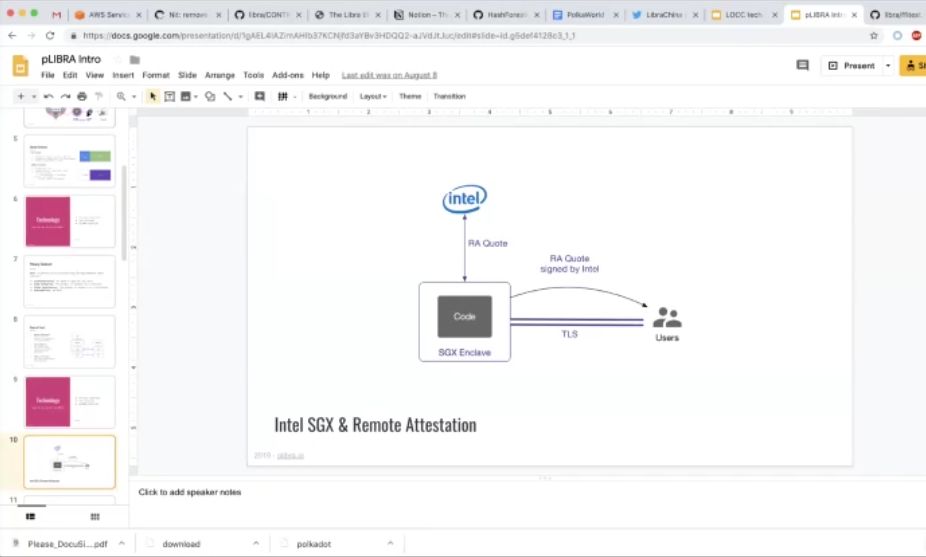Select the line tool icon
The height and width of the screenshot is (557, 926).
tap(227, 96)
